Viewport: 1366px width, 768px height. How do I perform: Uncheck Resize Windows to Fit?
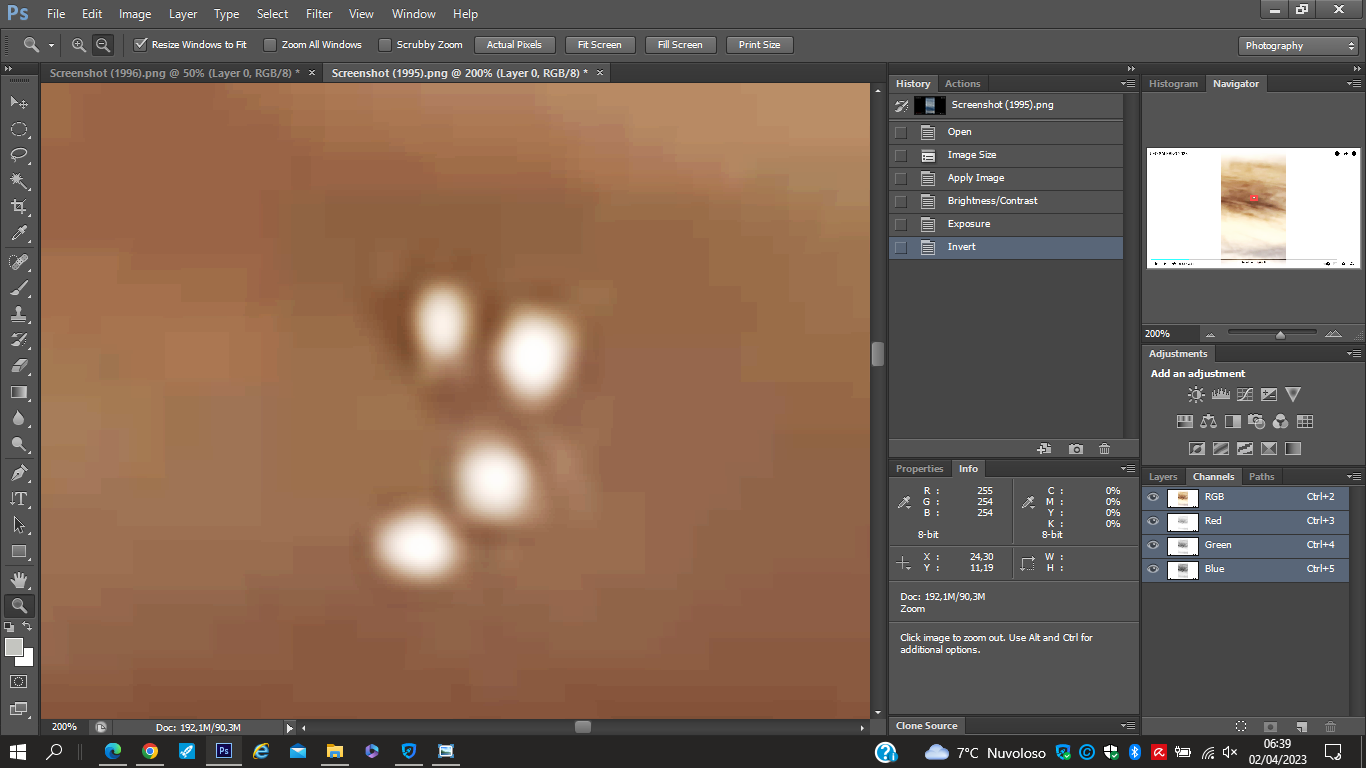141,45
